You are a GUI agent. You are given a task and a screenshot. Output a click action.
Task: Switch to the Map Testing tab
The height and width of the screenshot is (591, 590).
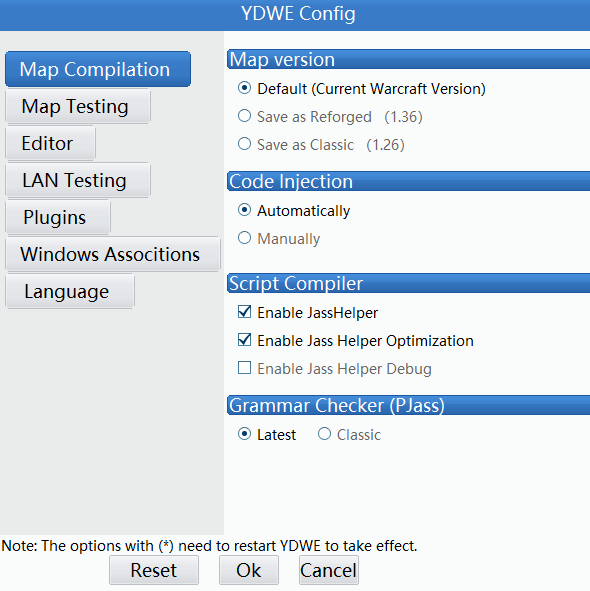pyautogui.click(x=78, y=106)
